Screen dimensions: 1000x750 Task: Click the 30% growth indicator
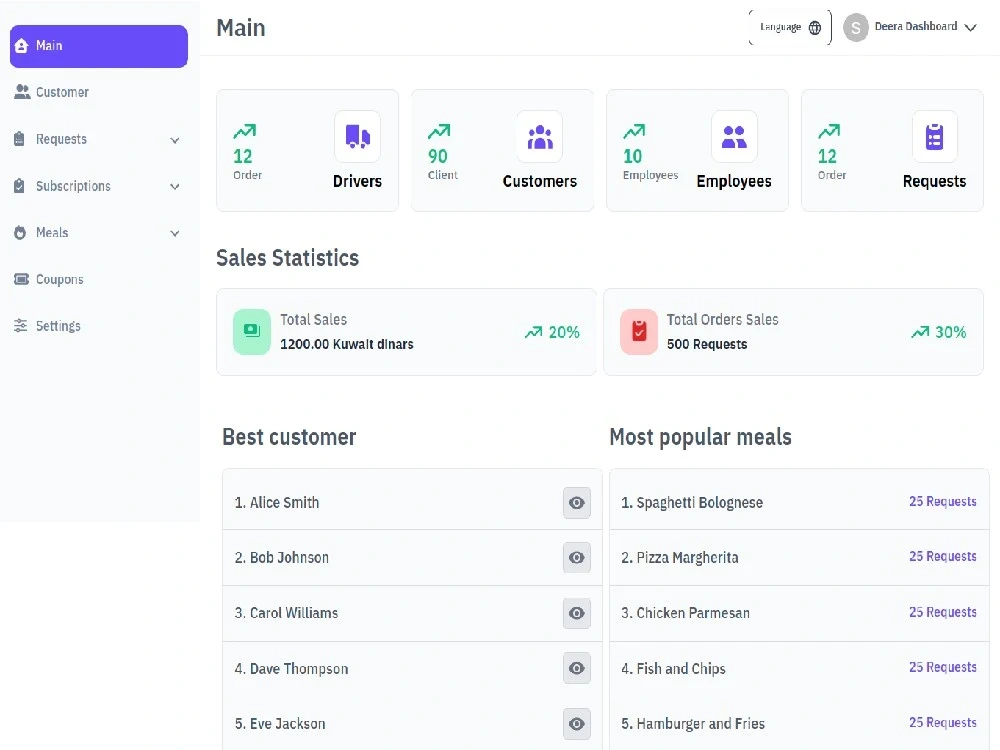point(938,331)
